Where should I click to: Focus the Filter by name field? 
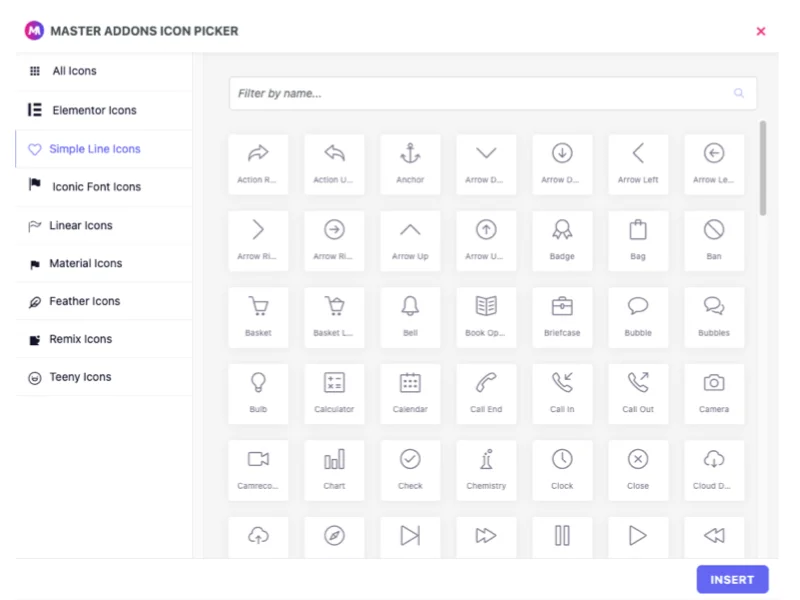[493, 93]
